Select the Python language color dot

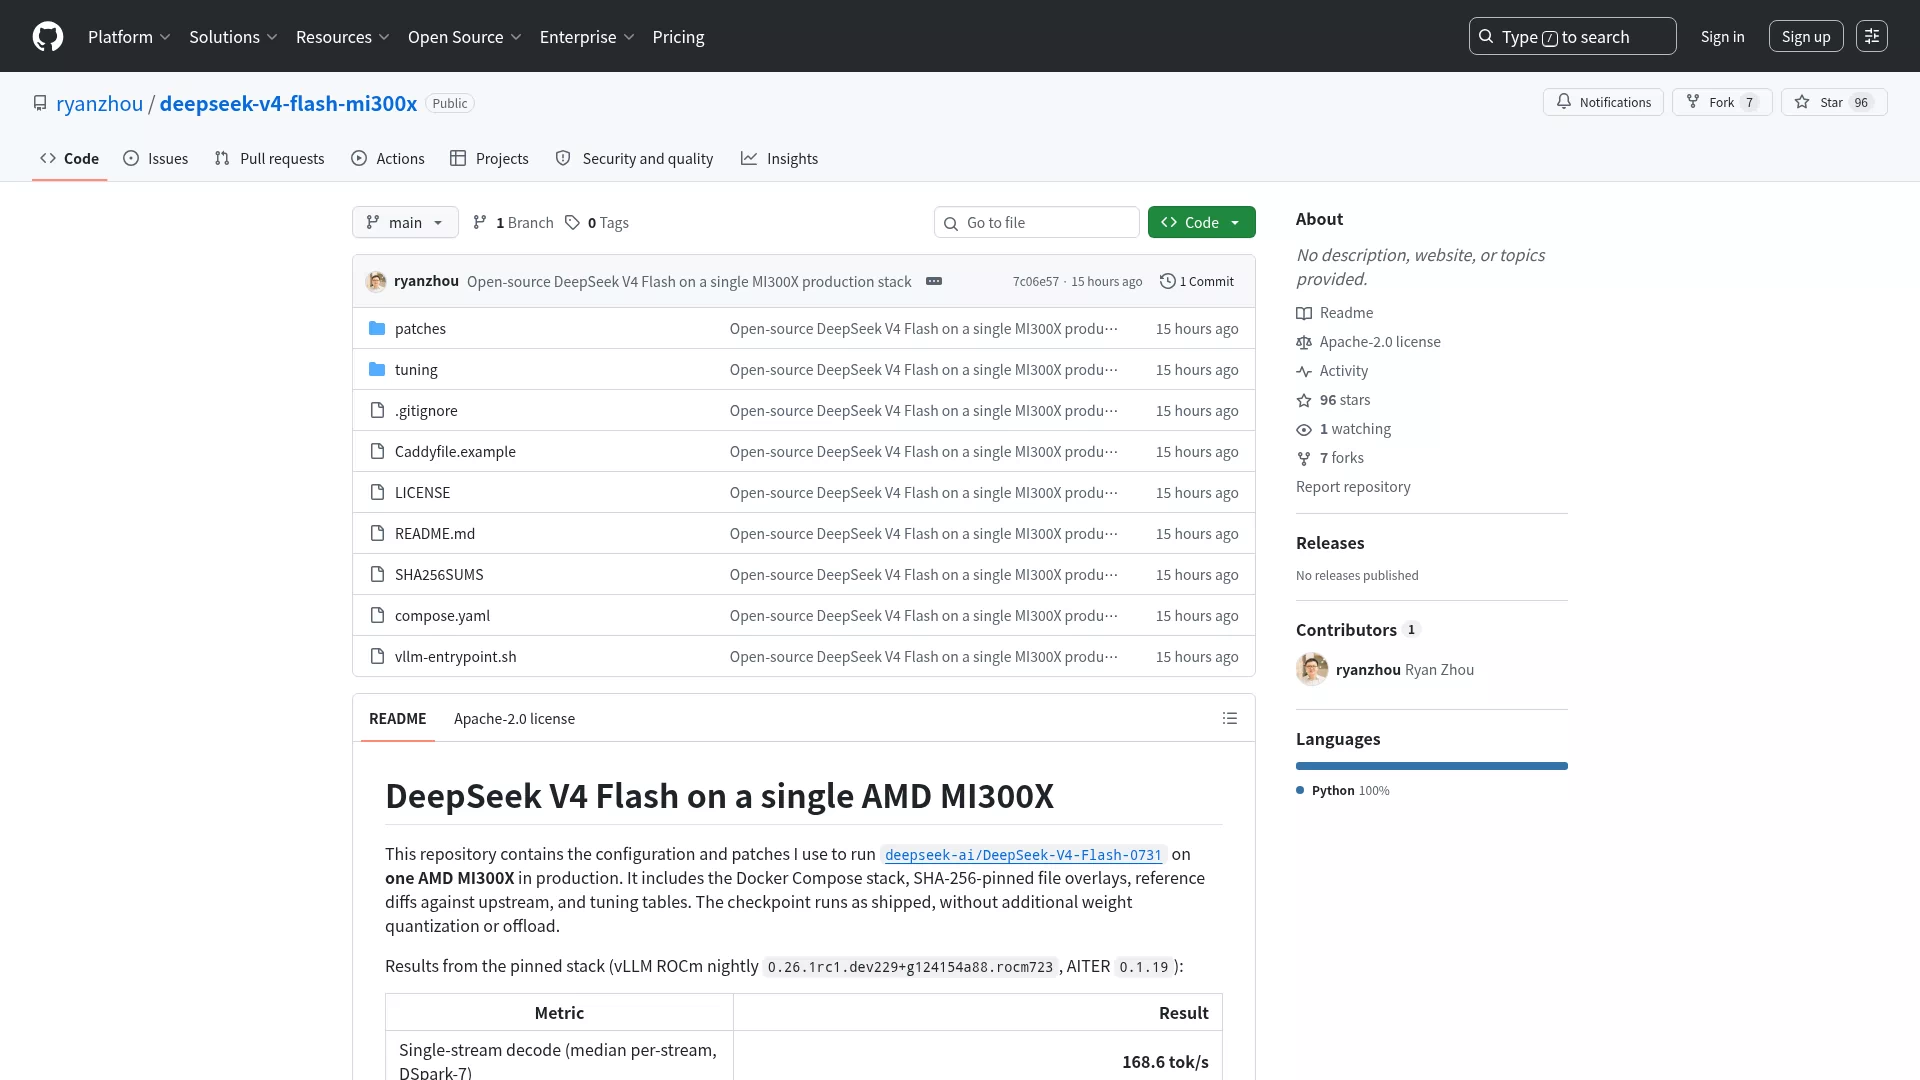pyautogui.click(x=1300, y=791)
